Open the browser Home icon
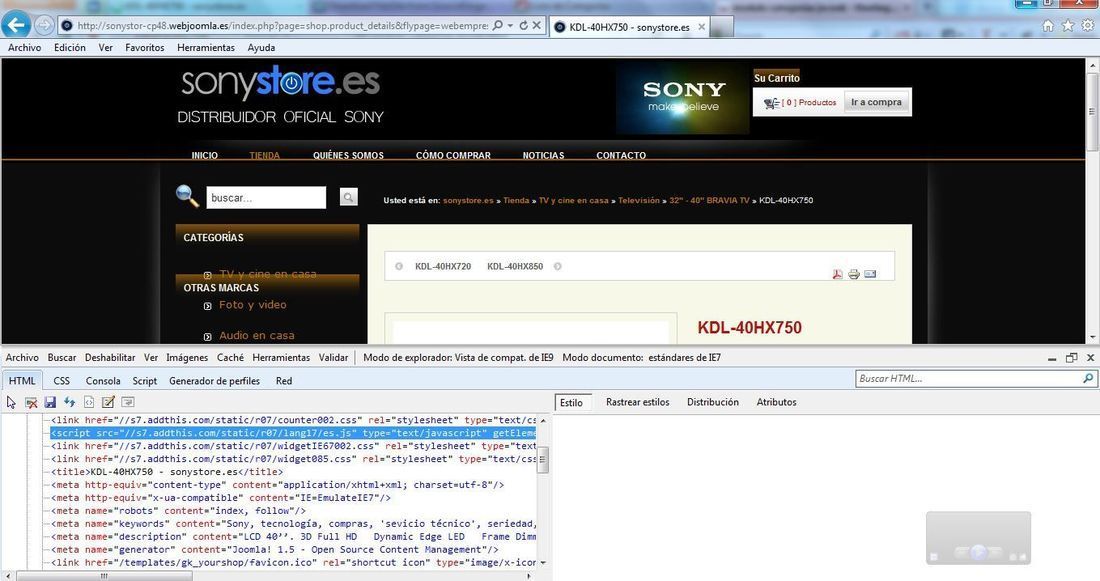This screenshot has width=1100, height=581. [1048, 26]
